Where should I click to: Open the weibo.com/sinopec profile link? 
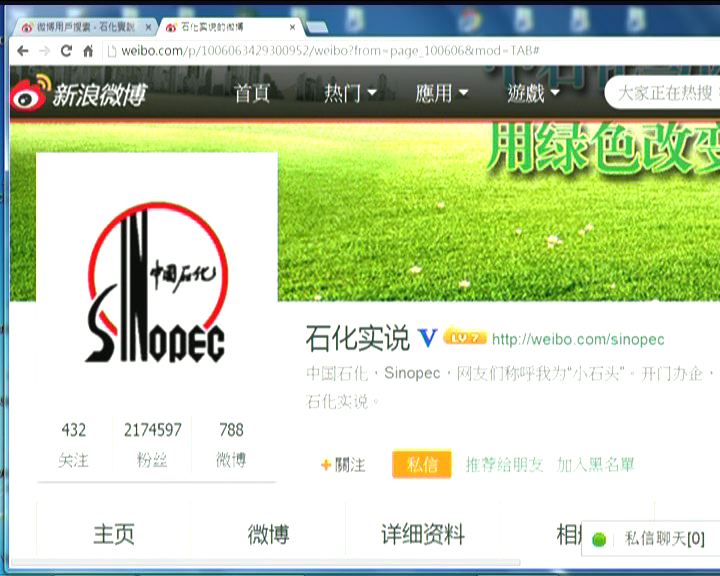tap(578, 339)
